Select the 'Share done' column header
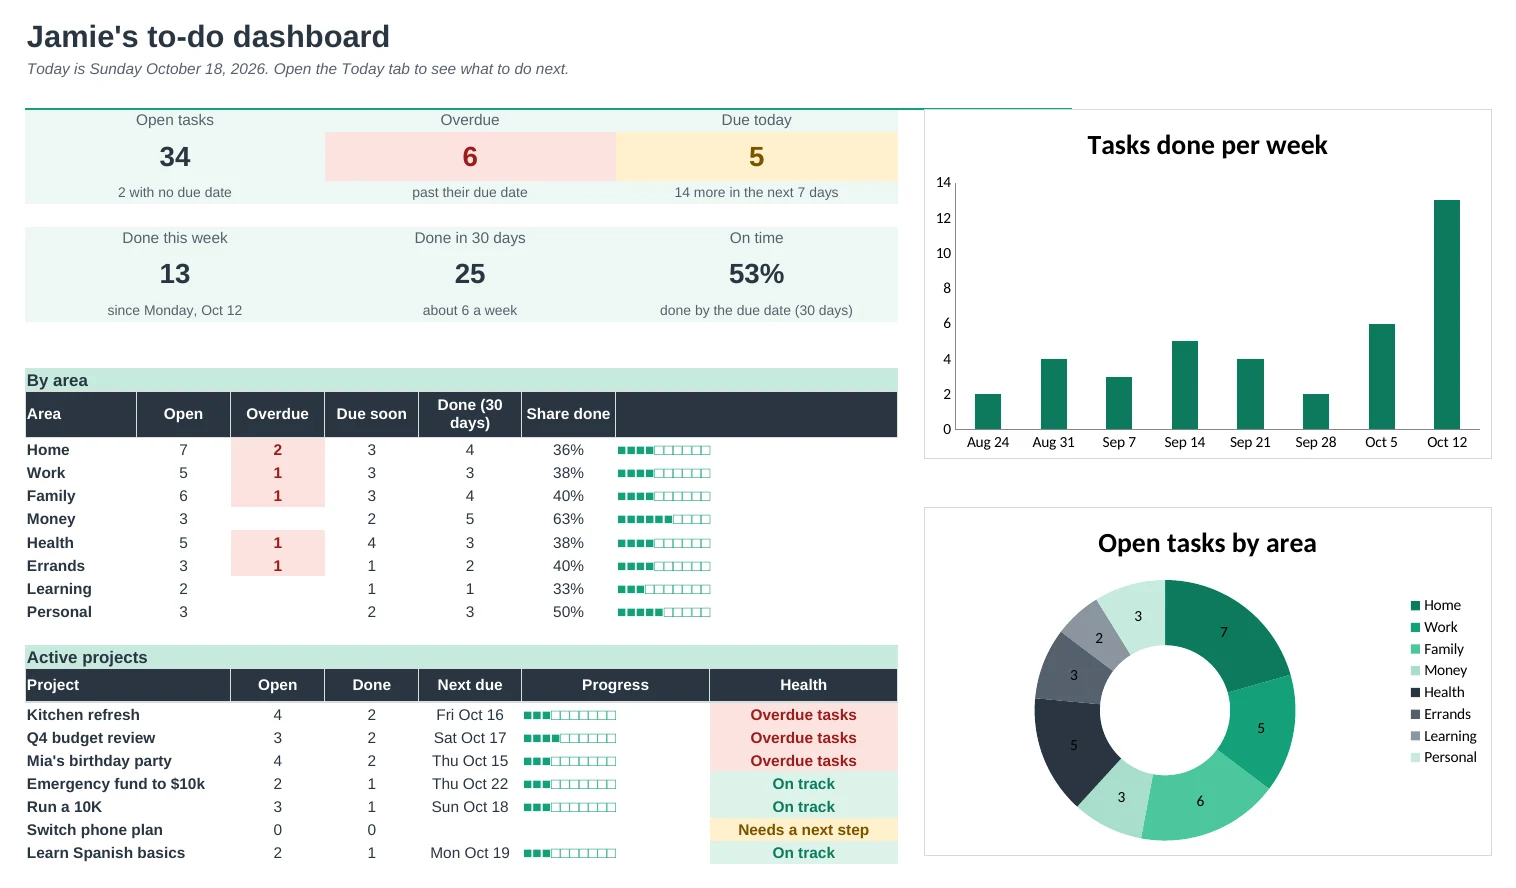1516x888 pixels. (x=568, y=414)
